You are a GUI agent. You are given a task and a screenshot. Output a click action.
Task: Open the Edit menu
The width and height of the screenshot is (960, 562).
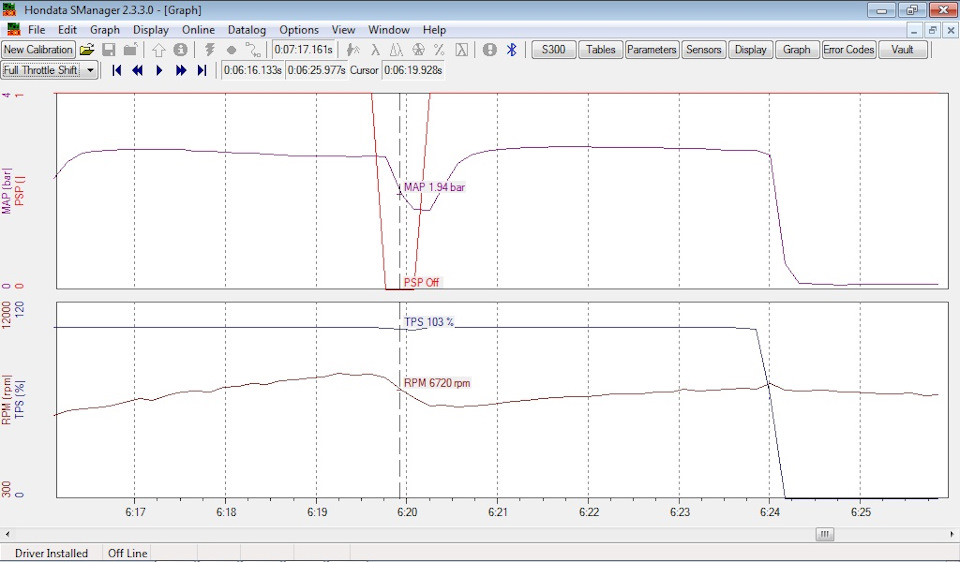click(x=67, y=29)
